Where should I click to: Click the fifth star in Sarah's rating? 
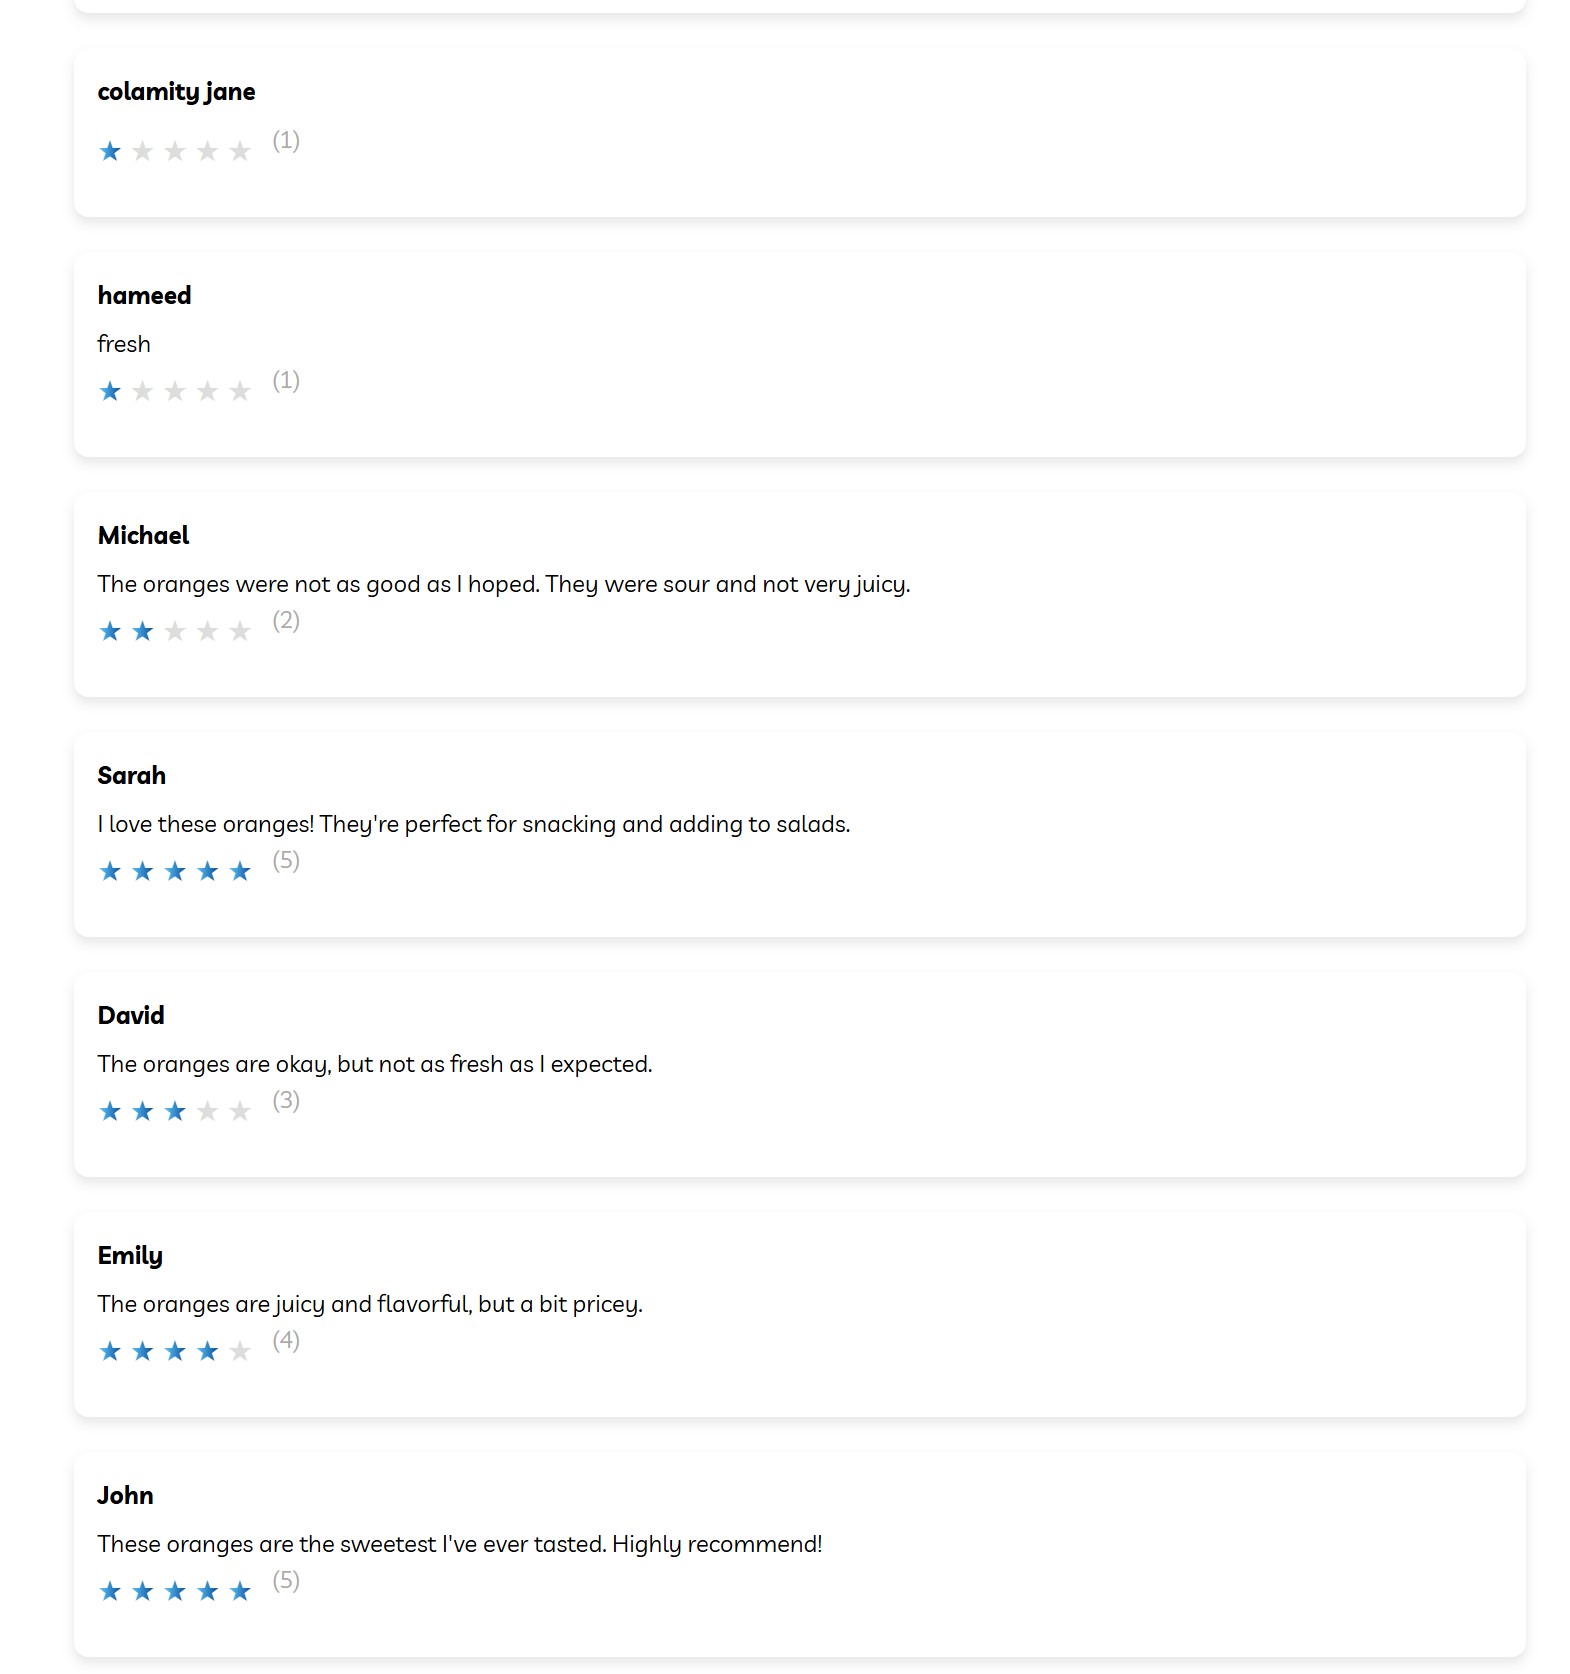(x=240, y=871)
